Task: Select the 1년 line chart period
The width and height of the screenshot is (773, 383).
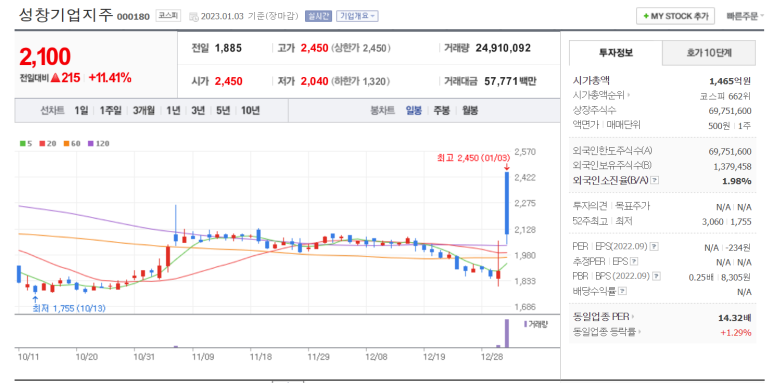Action: coord(173,110)
